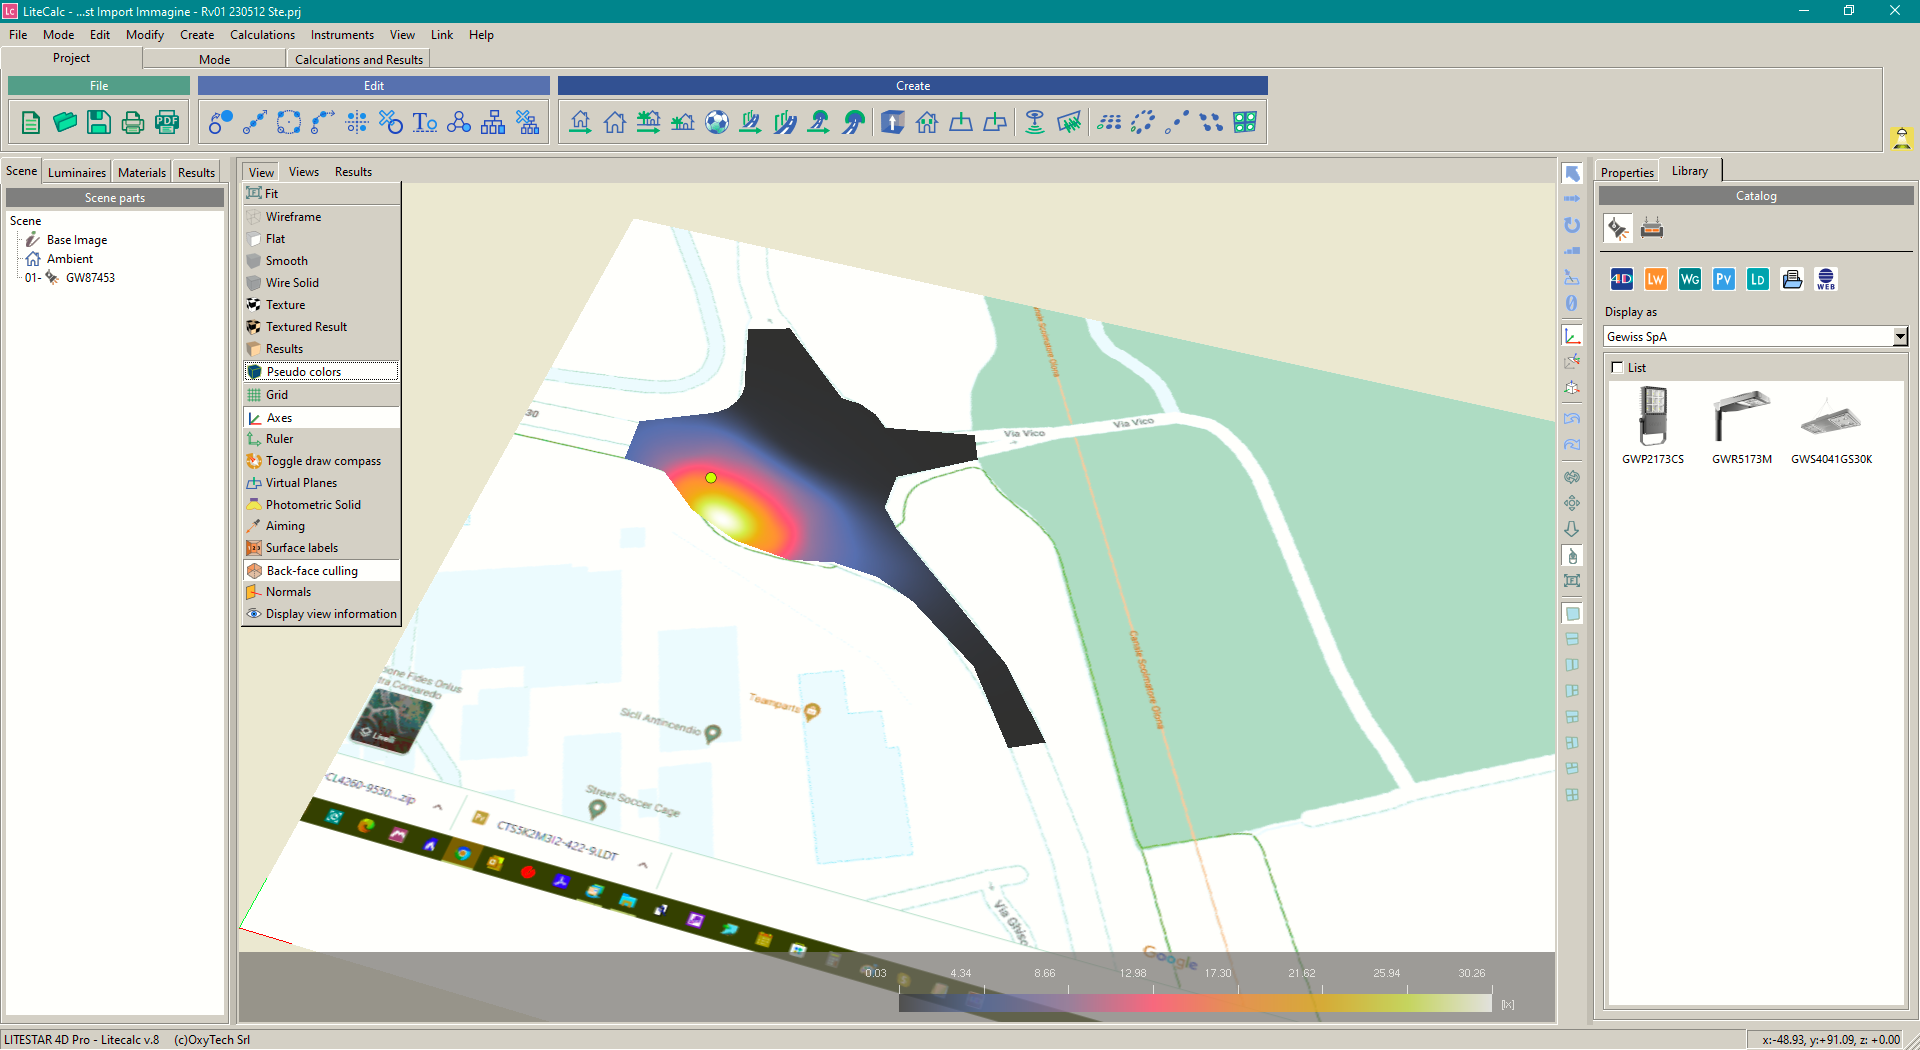Print using the printer icon

pyautogui.click(x=132, y=122)
